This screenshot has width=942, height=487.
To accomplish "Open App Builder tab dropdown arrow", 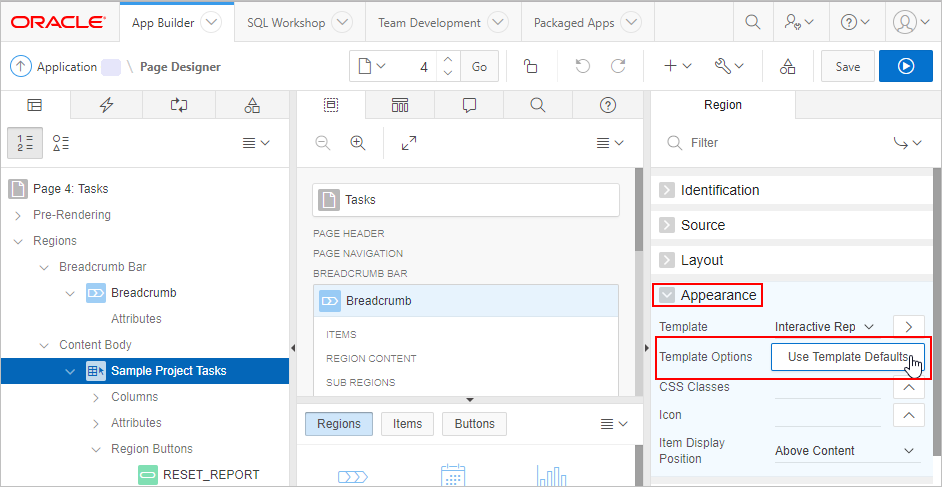I will click(x=211, y=23).
